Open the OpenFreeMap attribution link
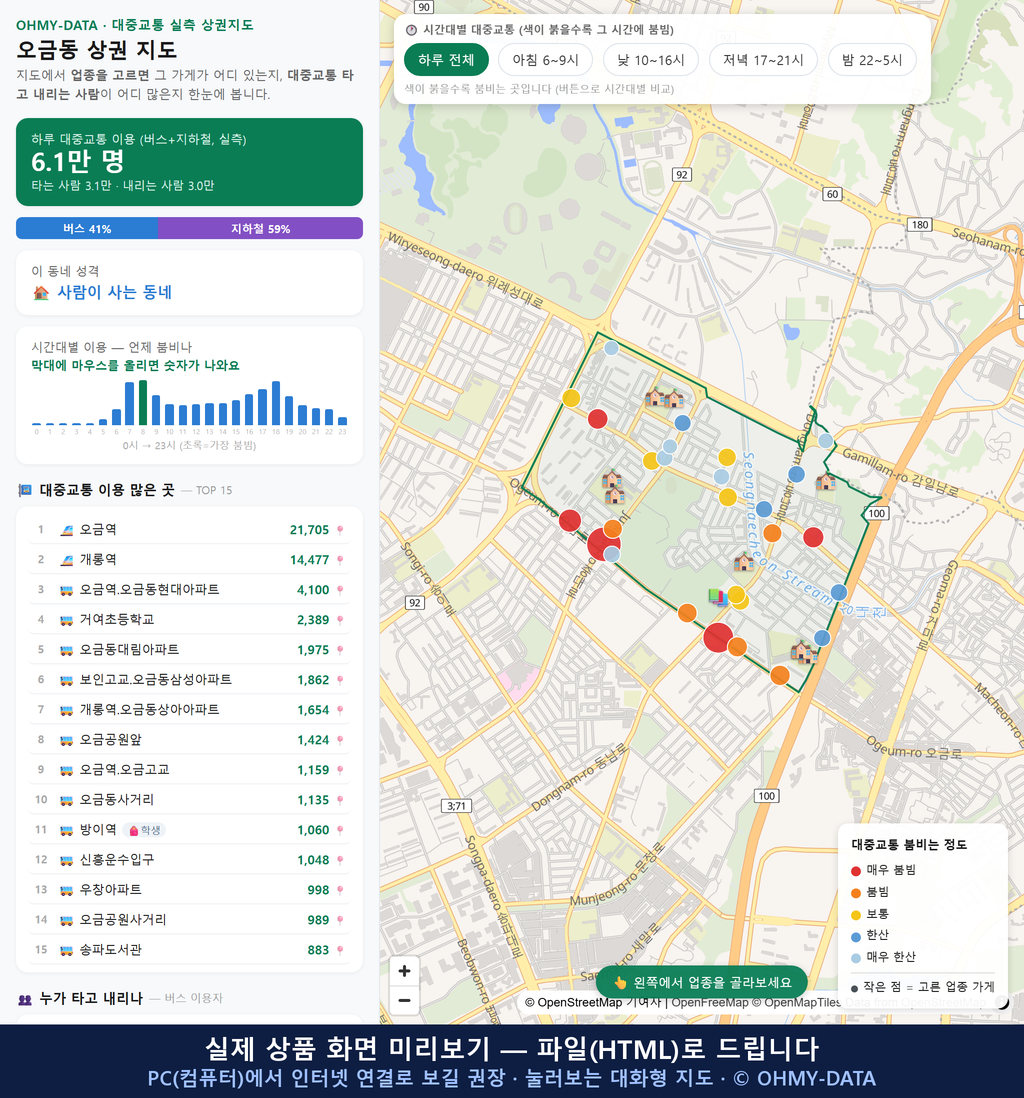 pyautogui.click(x=710, y=1003)
